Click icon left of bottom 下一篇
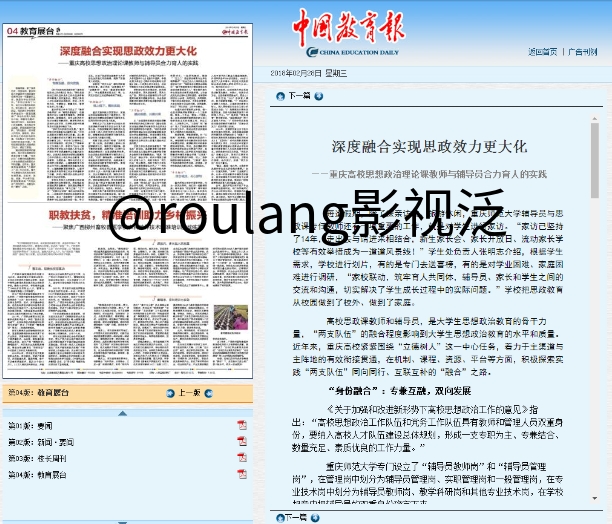Image resolution: width=612 pixels, height=524 pixels. pos(280,518)
